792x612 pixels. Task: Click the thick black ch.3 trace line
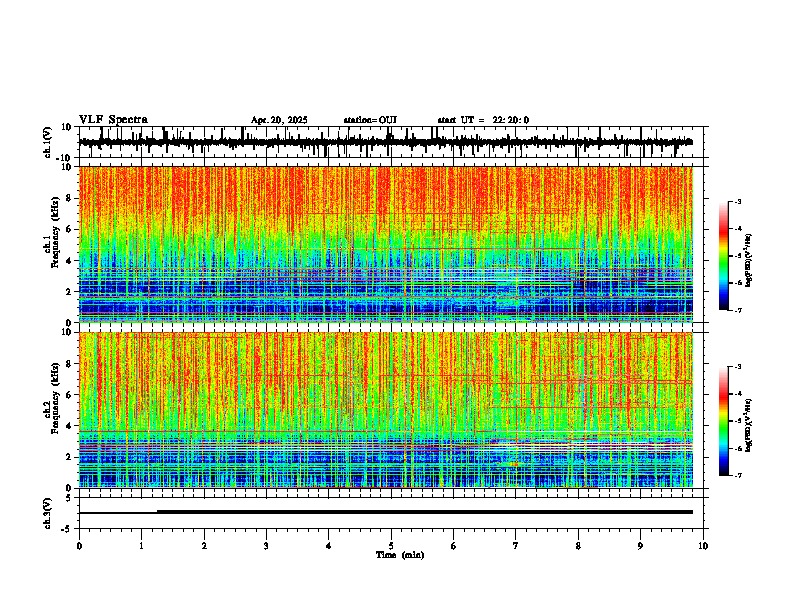(424, 512)
